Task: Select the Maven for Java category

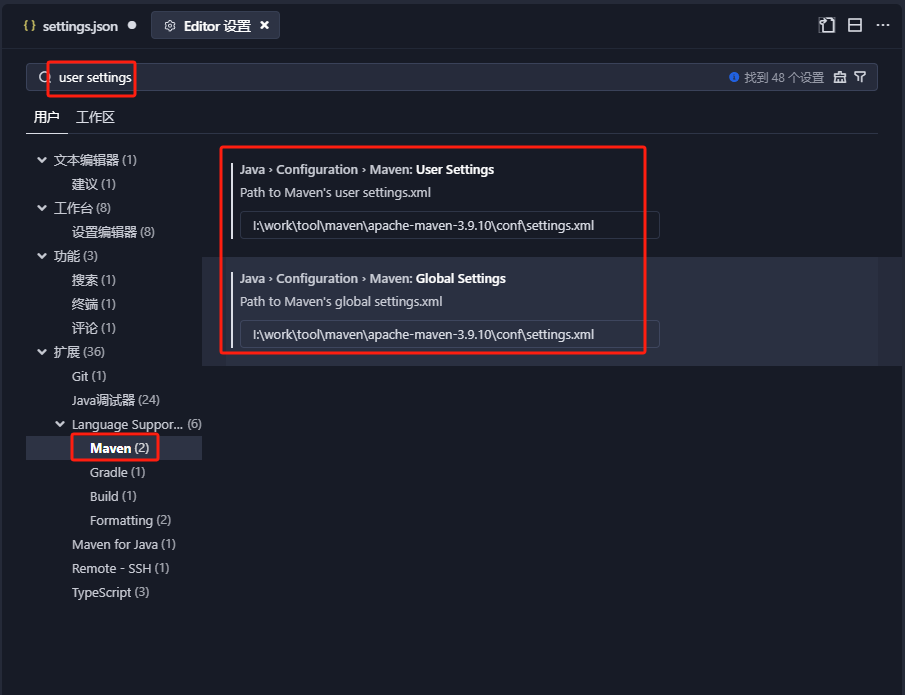Action: pyautogui.click(x=123, y=544)
